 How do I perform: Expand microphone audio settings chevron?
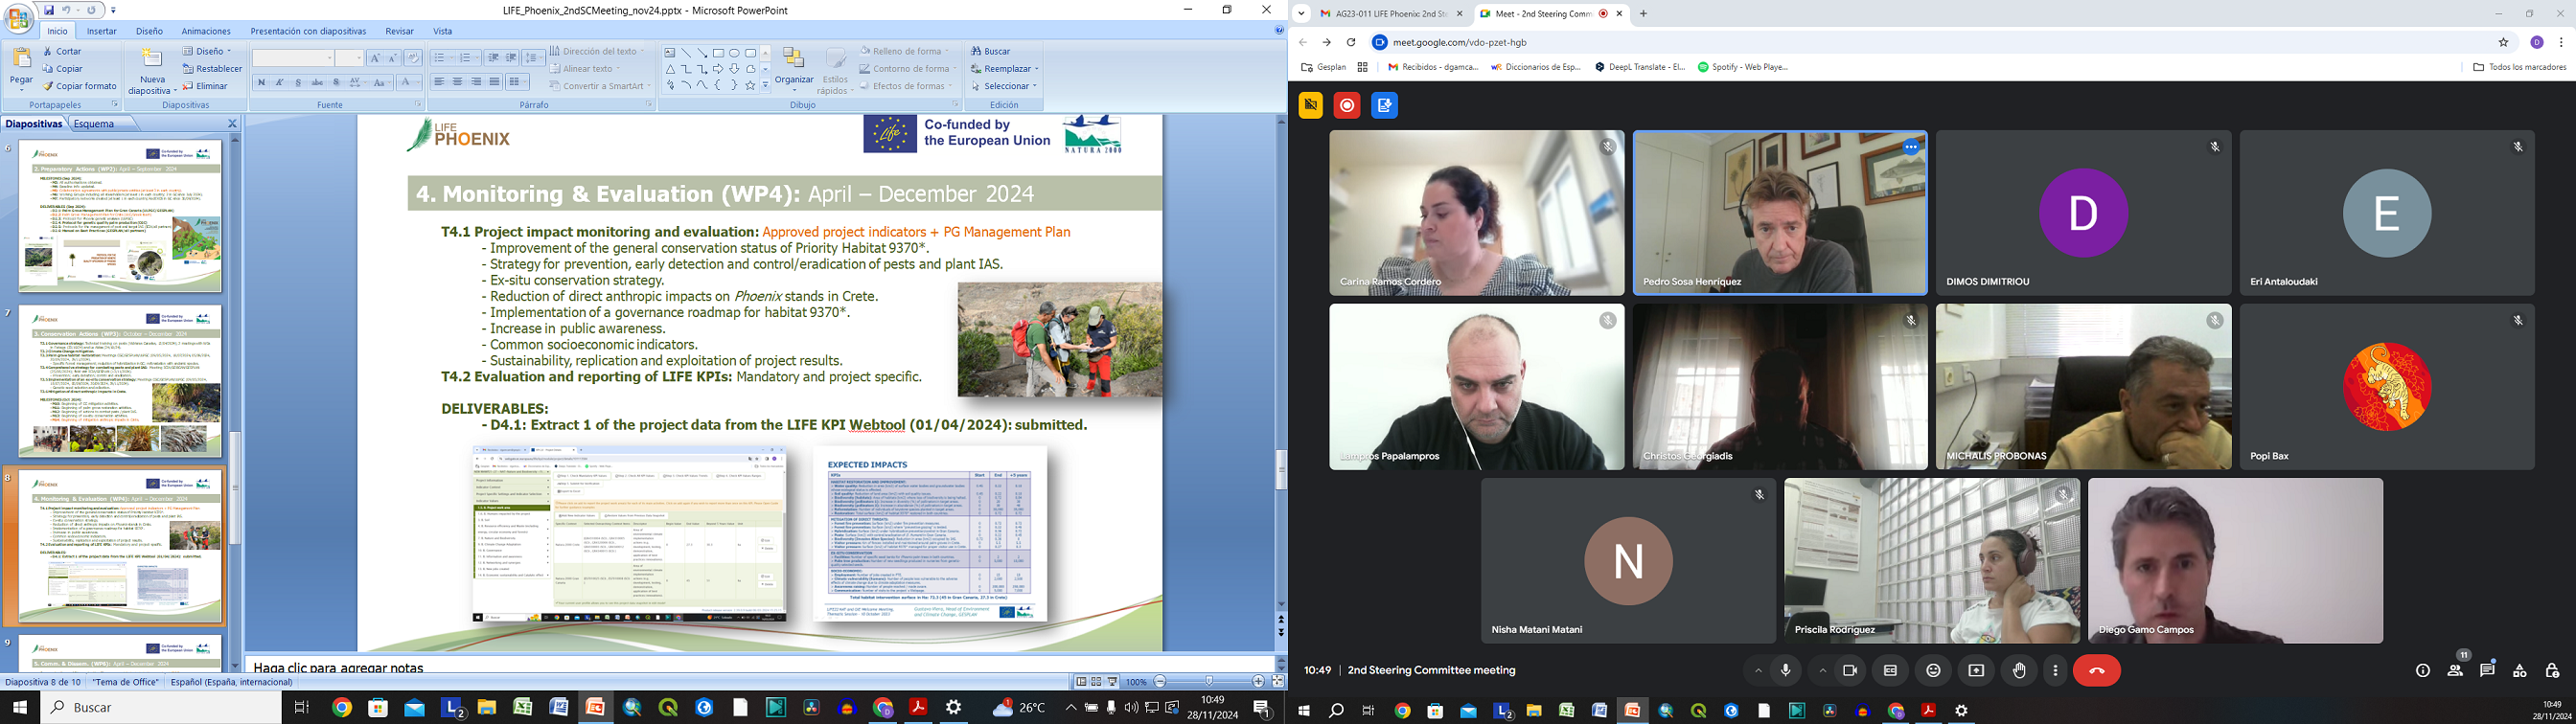click(1758, 671)
